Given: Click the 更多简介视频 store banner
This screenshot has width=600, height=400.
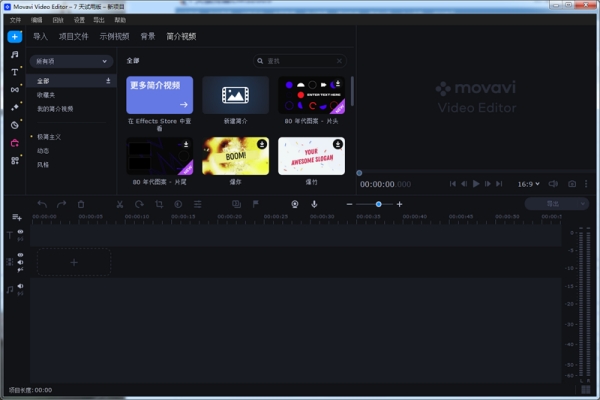Looking at the screenshot, I should pyautogui.click(x=160, y=95).
